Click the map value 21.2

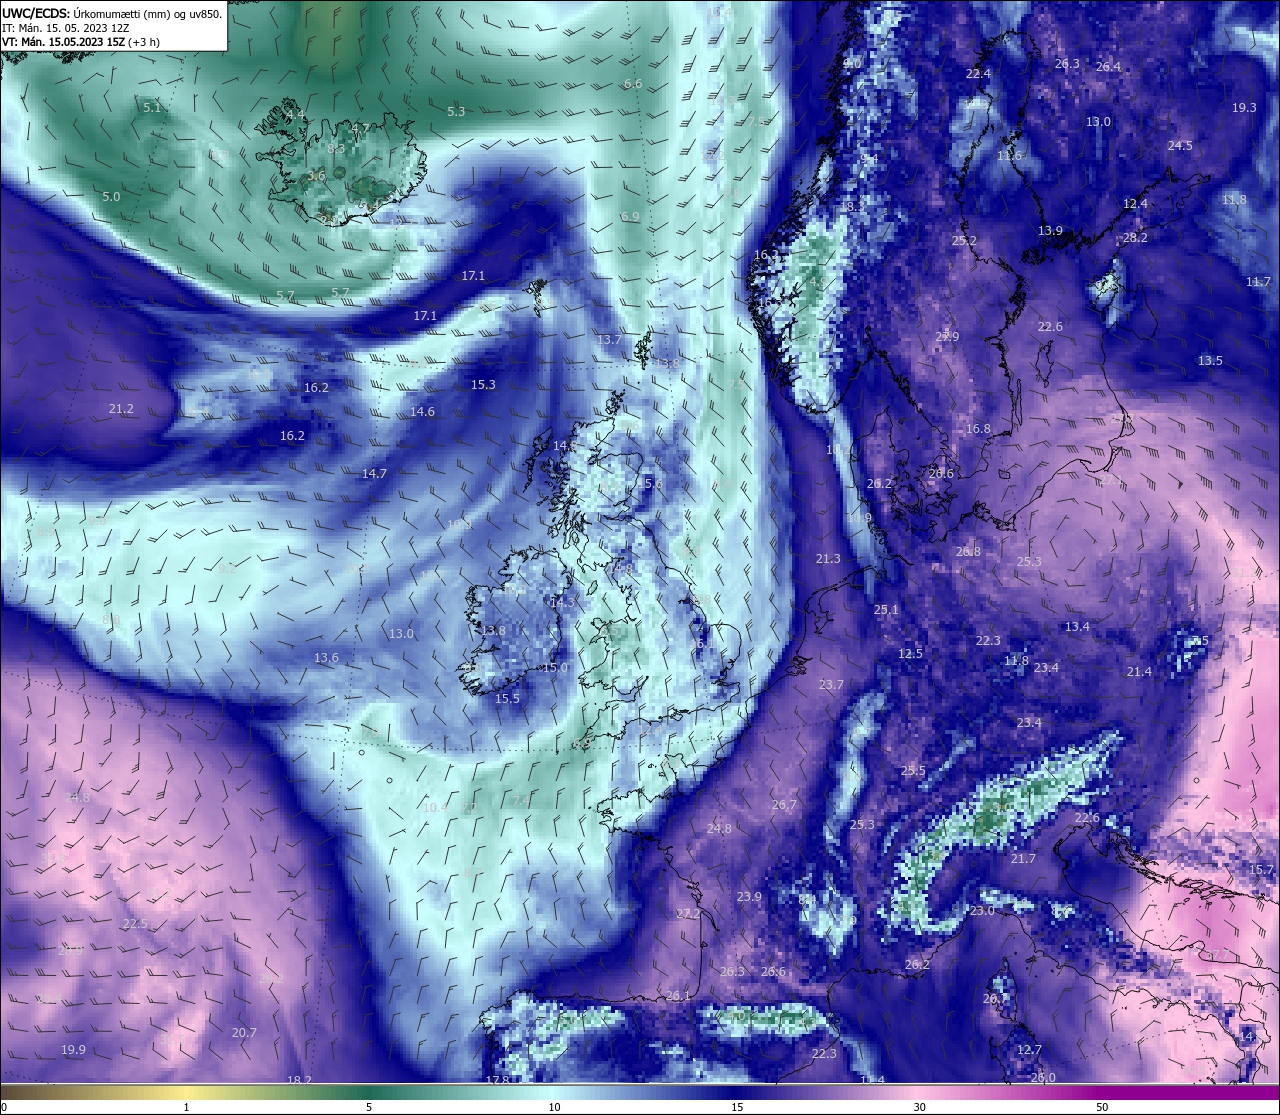pos(121,409)
